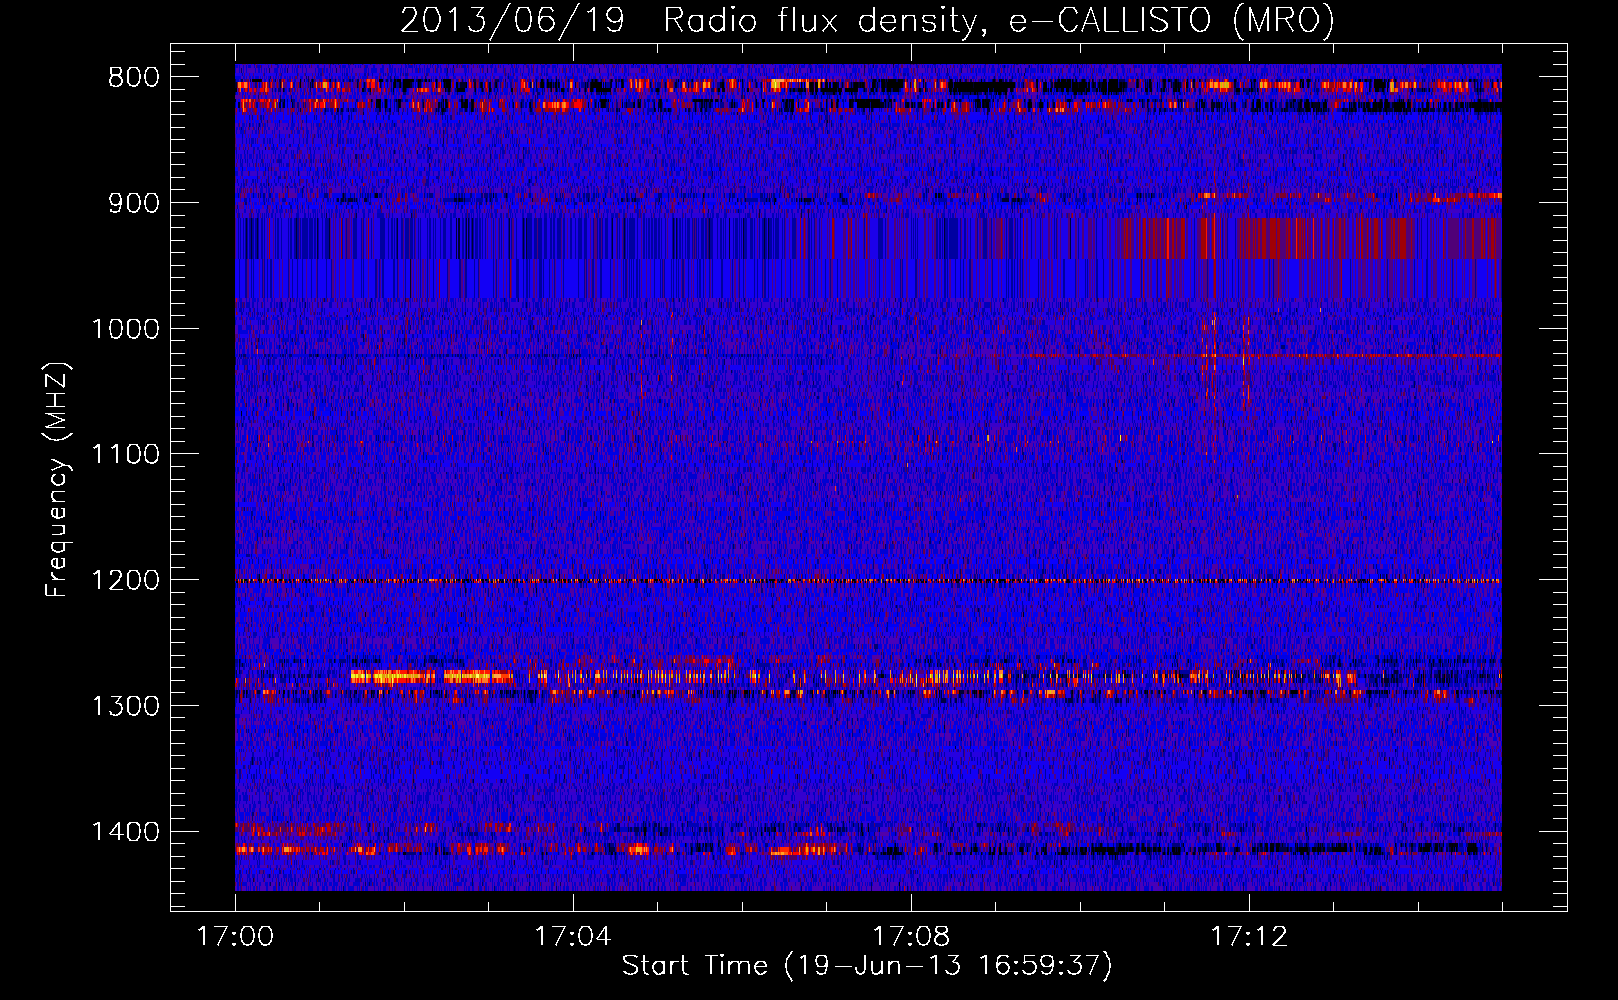The width and height of the screenshot is (1618, 1000).
Task: Click the 1100 frequency tick label
Action: 125,455
